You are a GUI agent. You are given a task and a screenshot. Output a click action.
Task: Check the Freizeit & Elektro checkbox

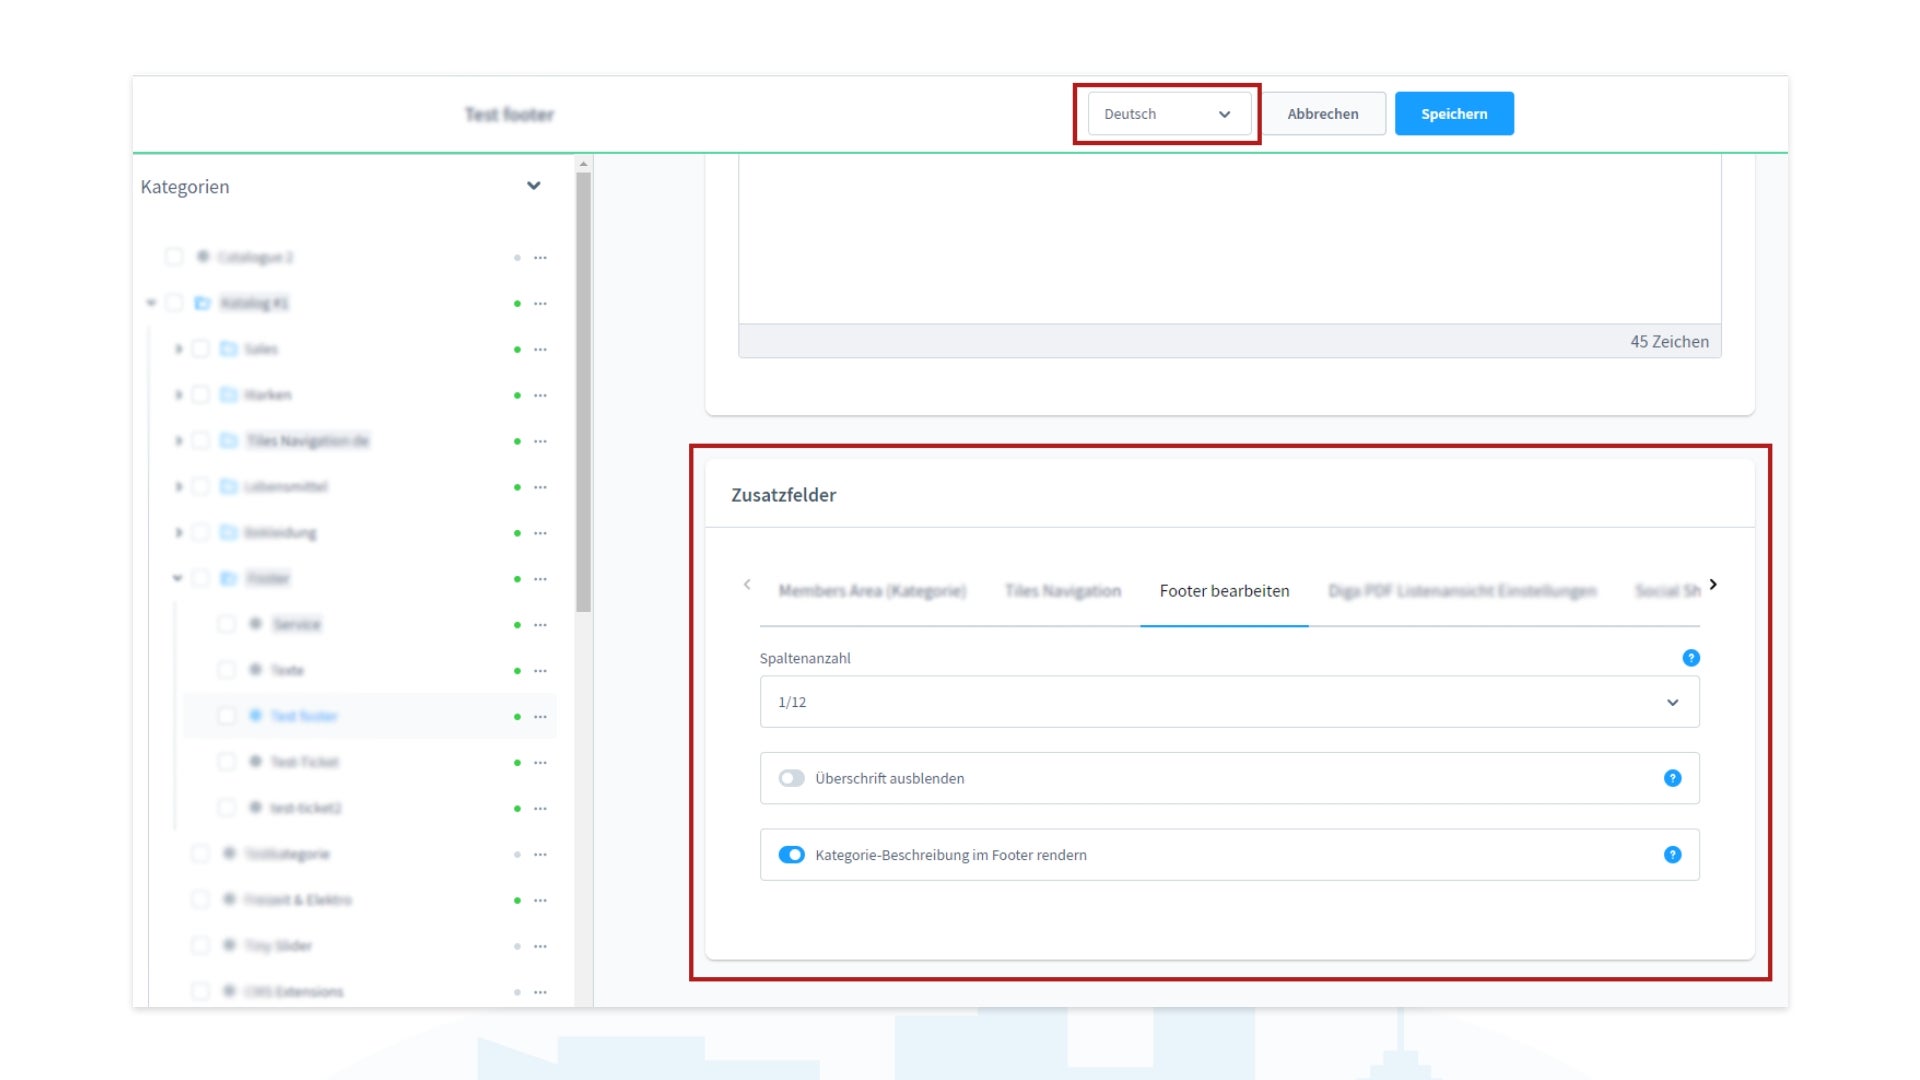(200, 900)
